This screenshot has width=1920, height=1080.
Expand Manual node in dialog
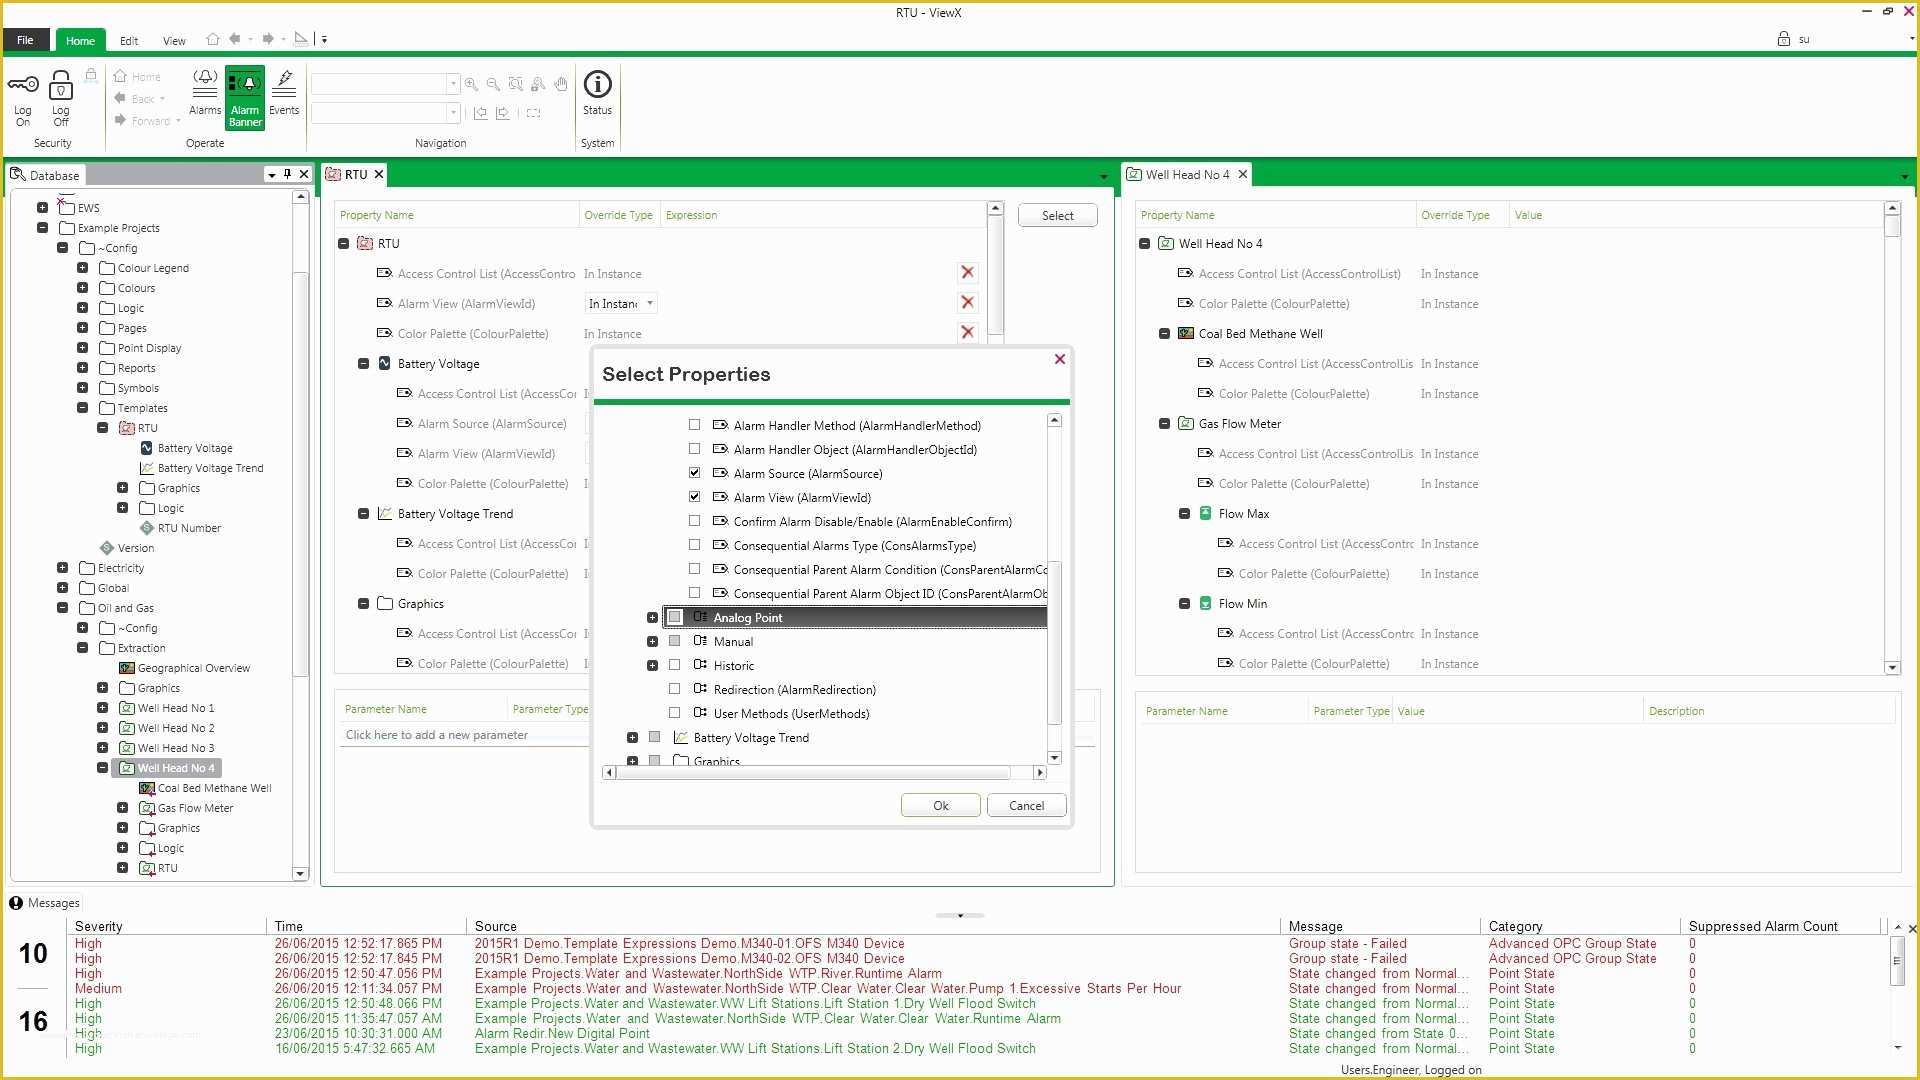tap(652, 642)
